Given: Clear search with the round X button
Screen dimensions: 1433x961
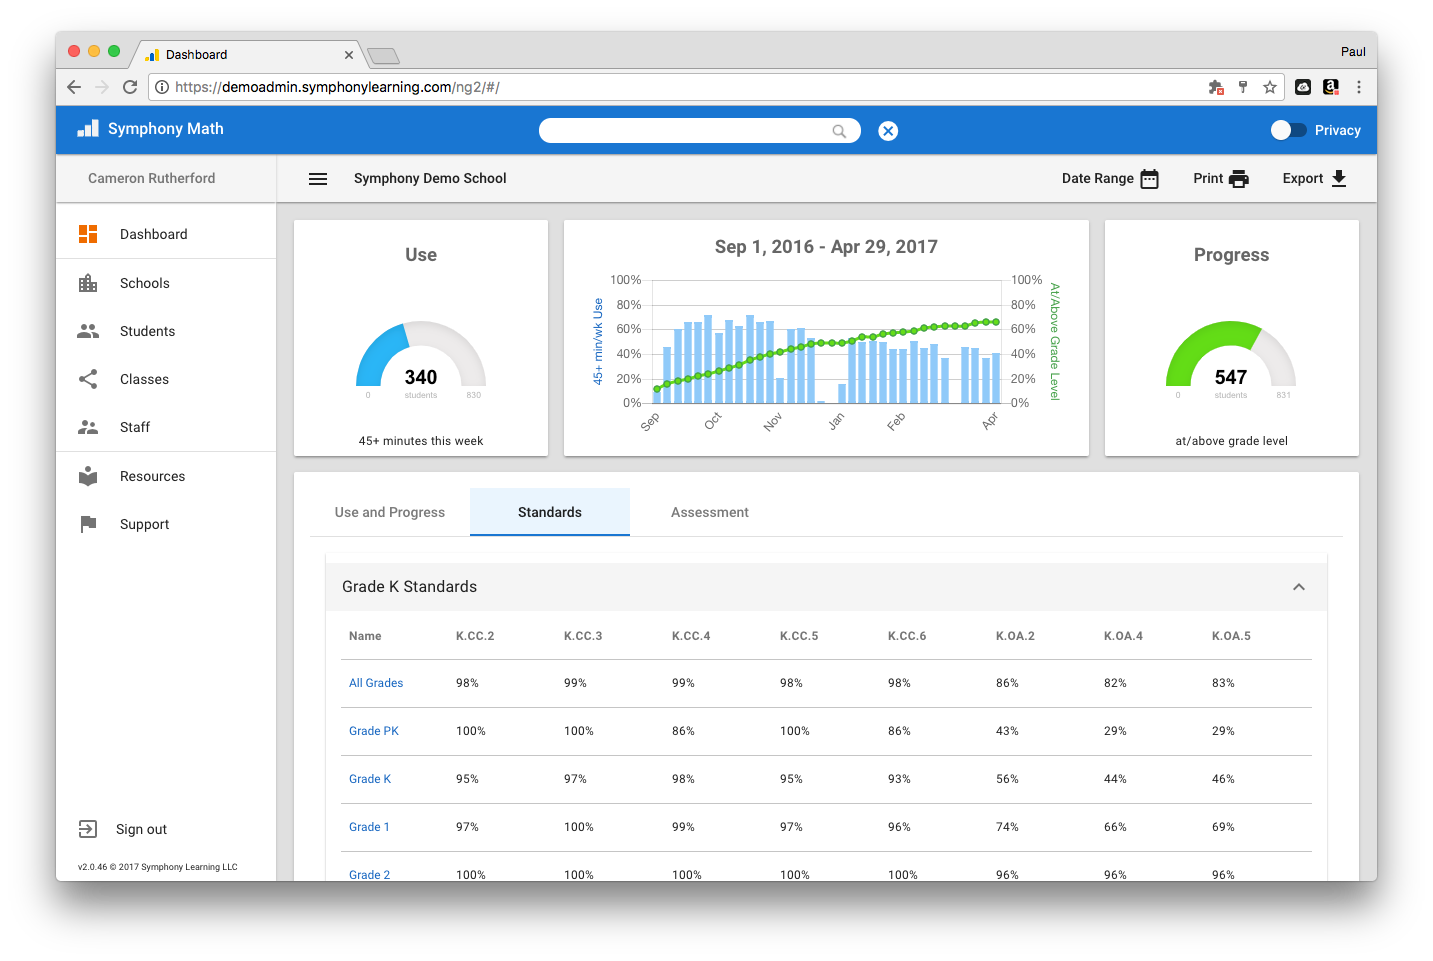Looking at the screenshot, I should pos(888,131).
